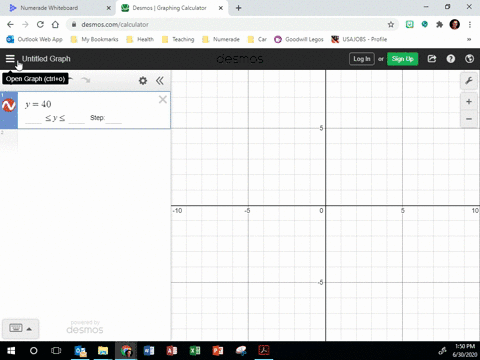
Task: Open Chrome three-dot menu
Action: point(470,24)
